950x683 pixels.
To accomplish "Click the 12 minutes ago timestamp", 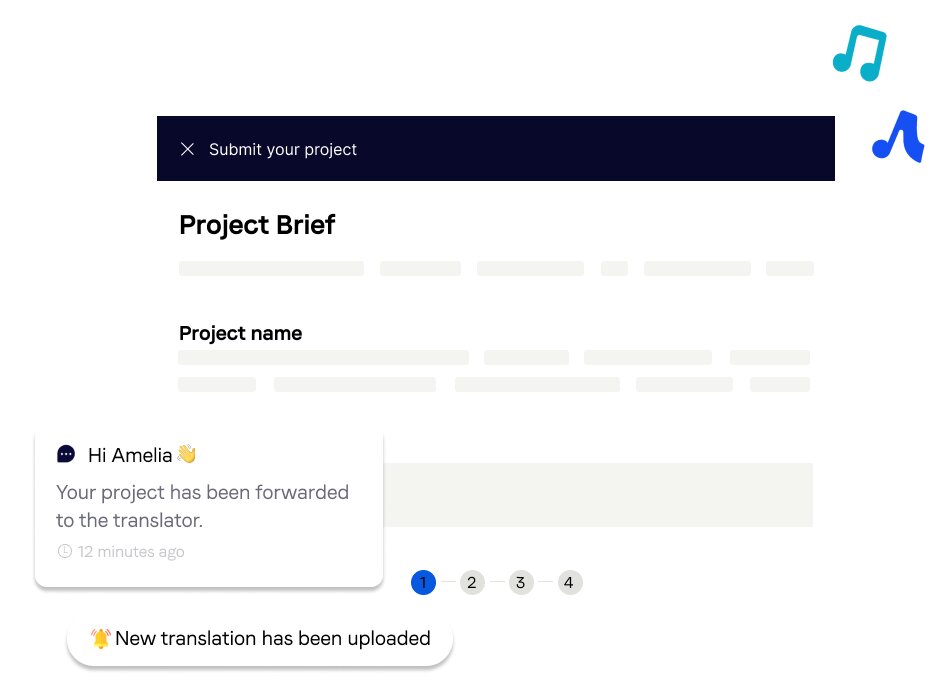I will [131, 551].
